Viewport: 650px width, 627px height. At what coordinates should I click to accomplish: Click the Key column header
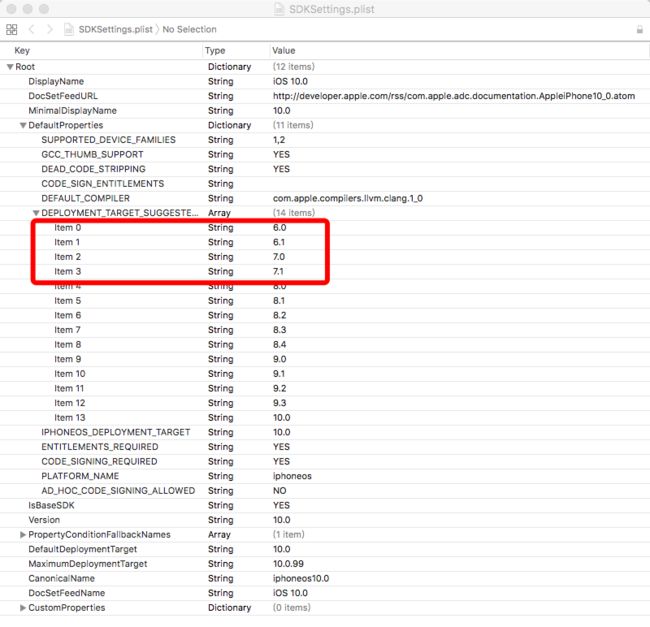22,51
